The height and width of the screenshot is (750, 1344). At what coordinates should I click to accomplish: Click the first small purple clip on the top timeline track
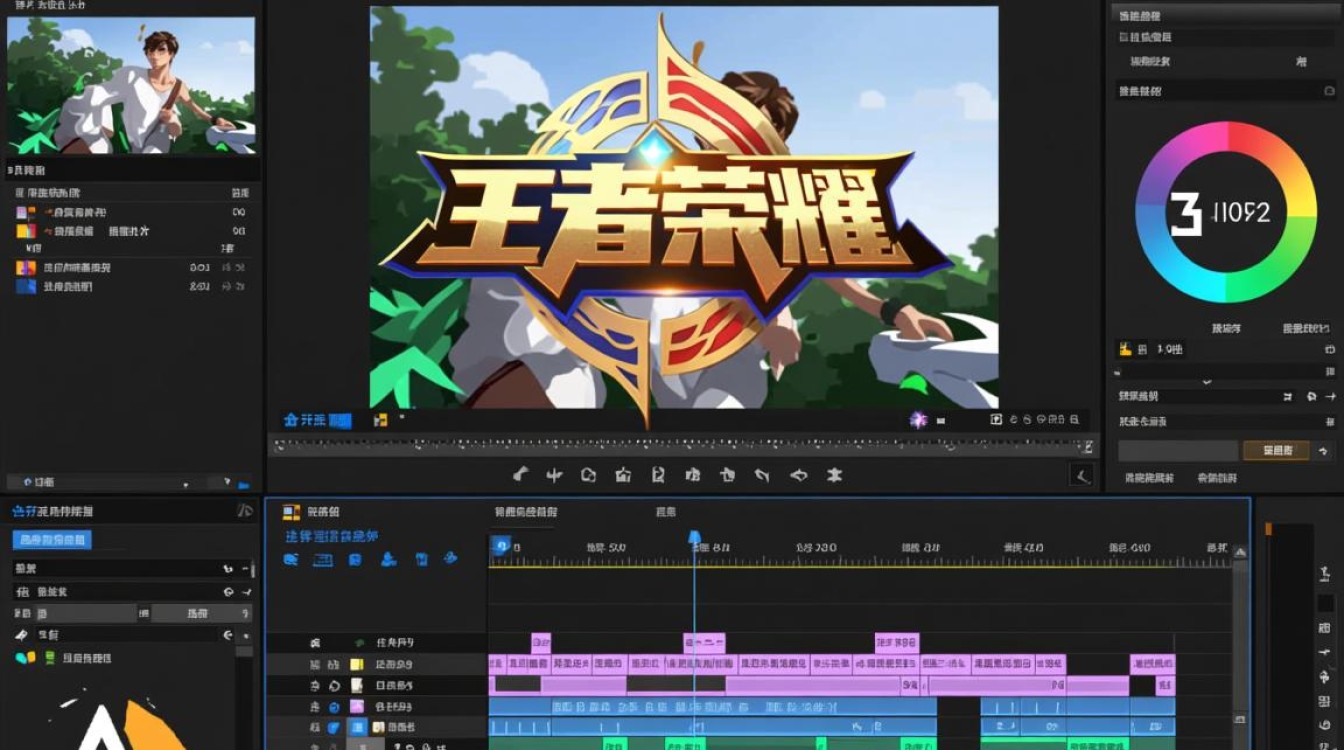pyautogui.click(x=541, y=643)
